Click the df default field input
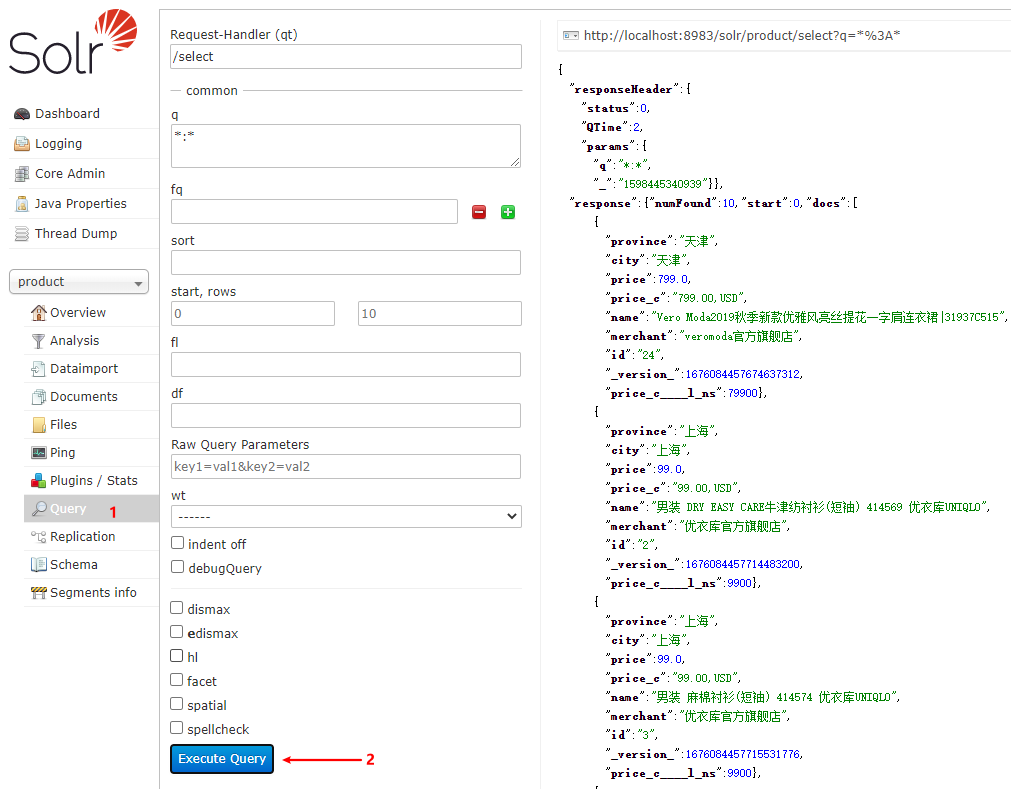Viewport: 1011px width, 789px height. pyautogui.click(x=346, y=415)
